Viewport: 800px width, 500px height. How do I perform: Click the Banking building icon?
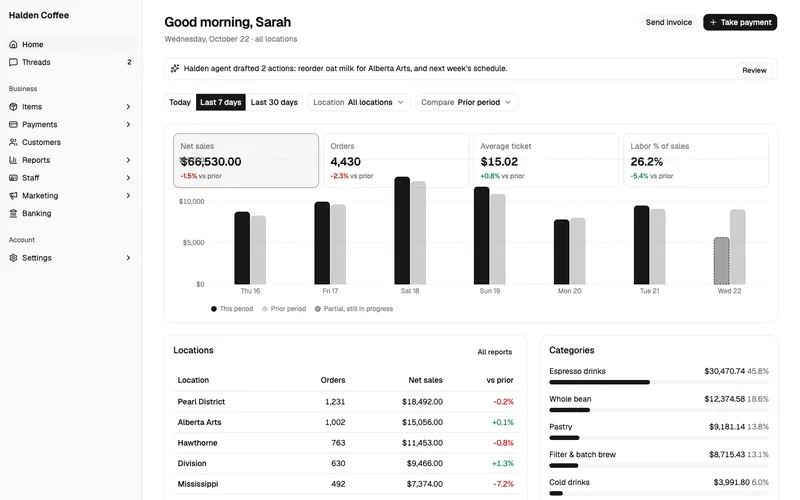tap(13, 213)
